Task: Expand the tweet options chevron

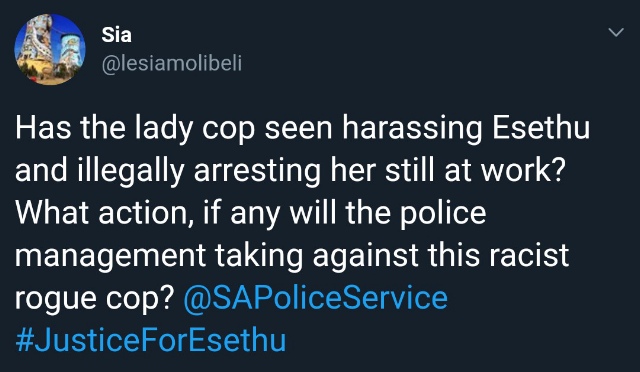Action: [x=616, y=32]
